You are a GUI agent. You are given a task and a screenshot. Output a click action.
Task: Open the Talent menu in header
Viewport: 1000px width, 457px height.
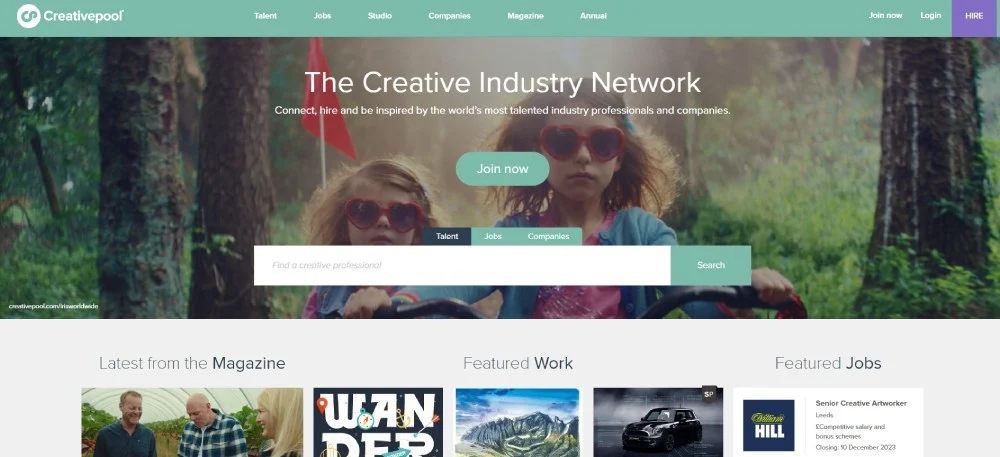(265, 16)
